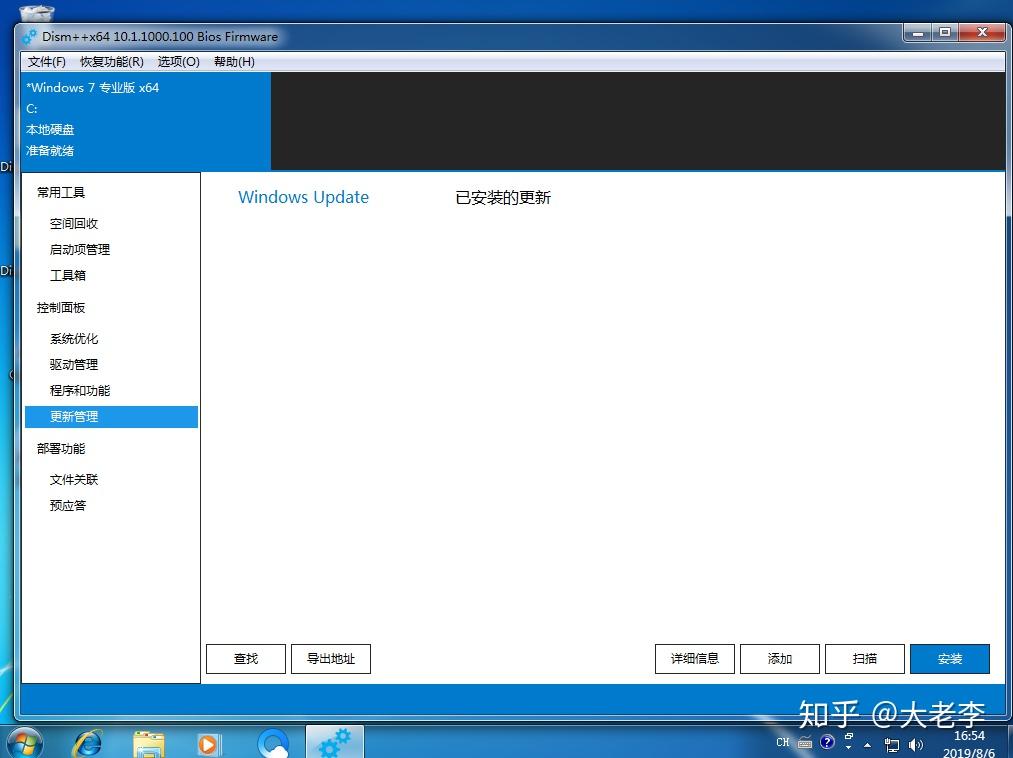Launch Internet Explorer from taskbar
The height and width of the screenshot is (758, 1013).
[x=87, y=743]
